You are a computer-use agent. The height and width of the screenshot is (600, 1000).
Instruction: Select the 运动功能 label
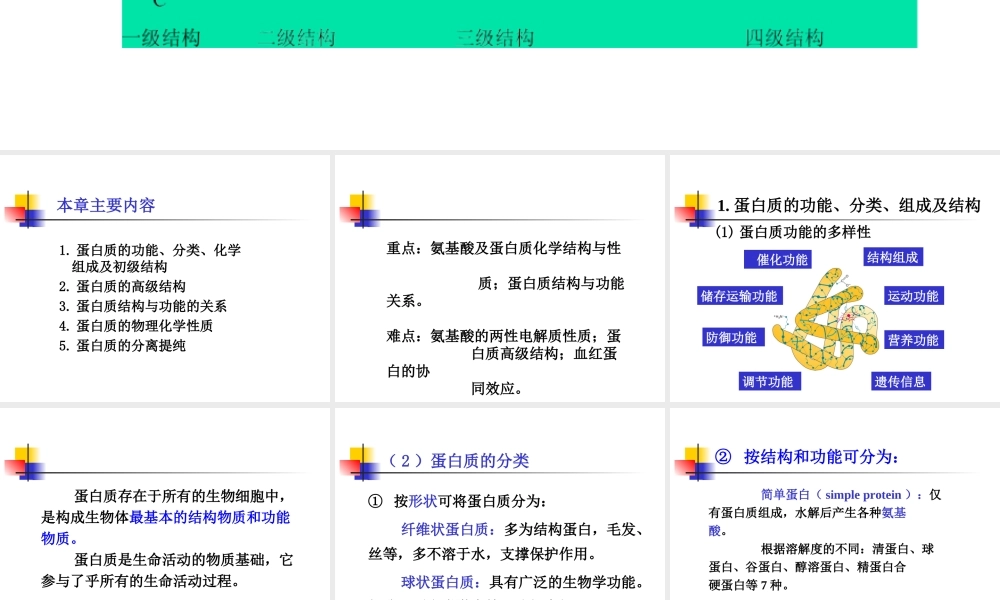point(912,296)
